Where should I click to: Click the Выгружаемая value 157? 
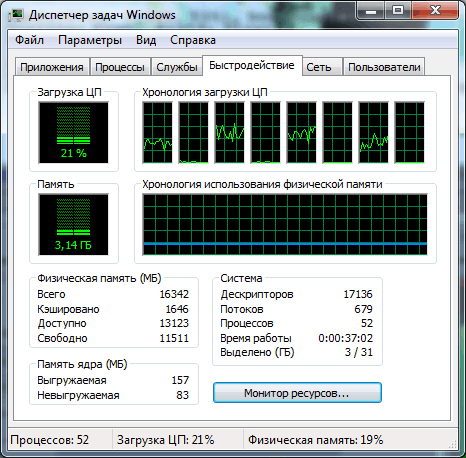click(x=180, y=380)
